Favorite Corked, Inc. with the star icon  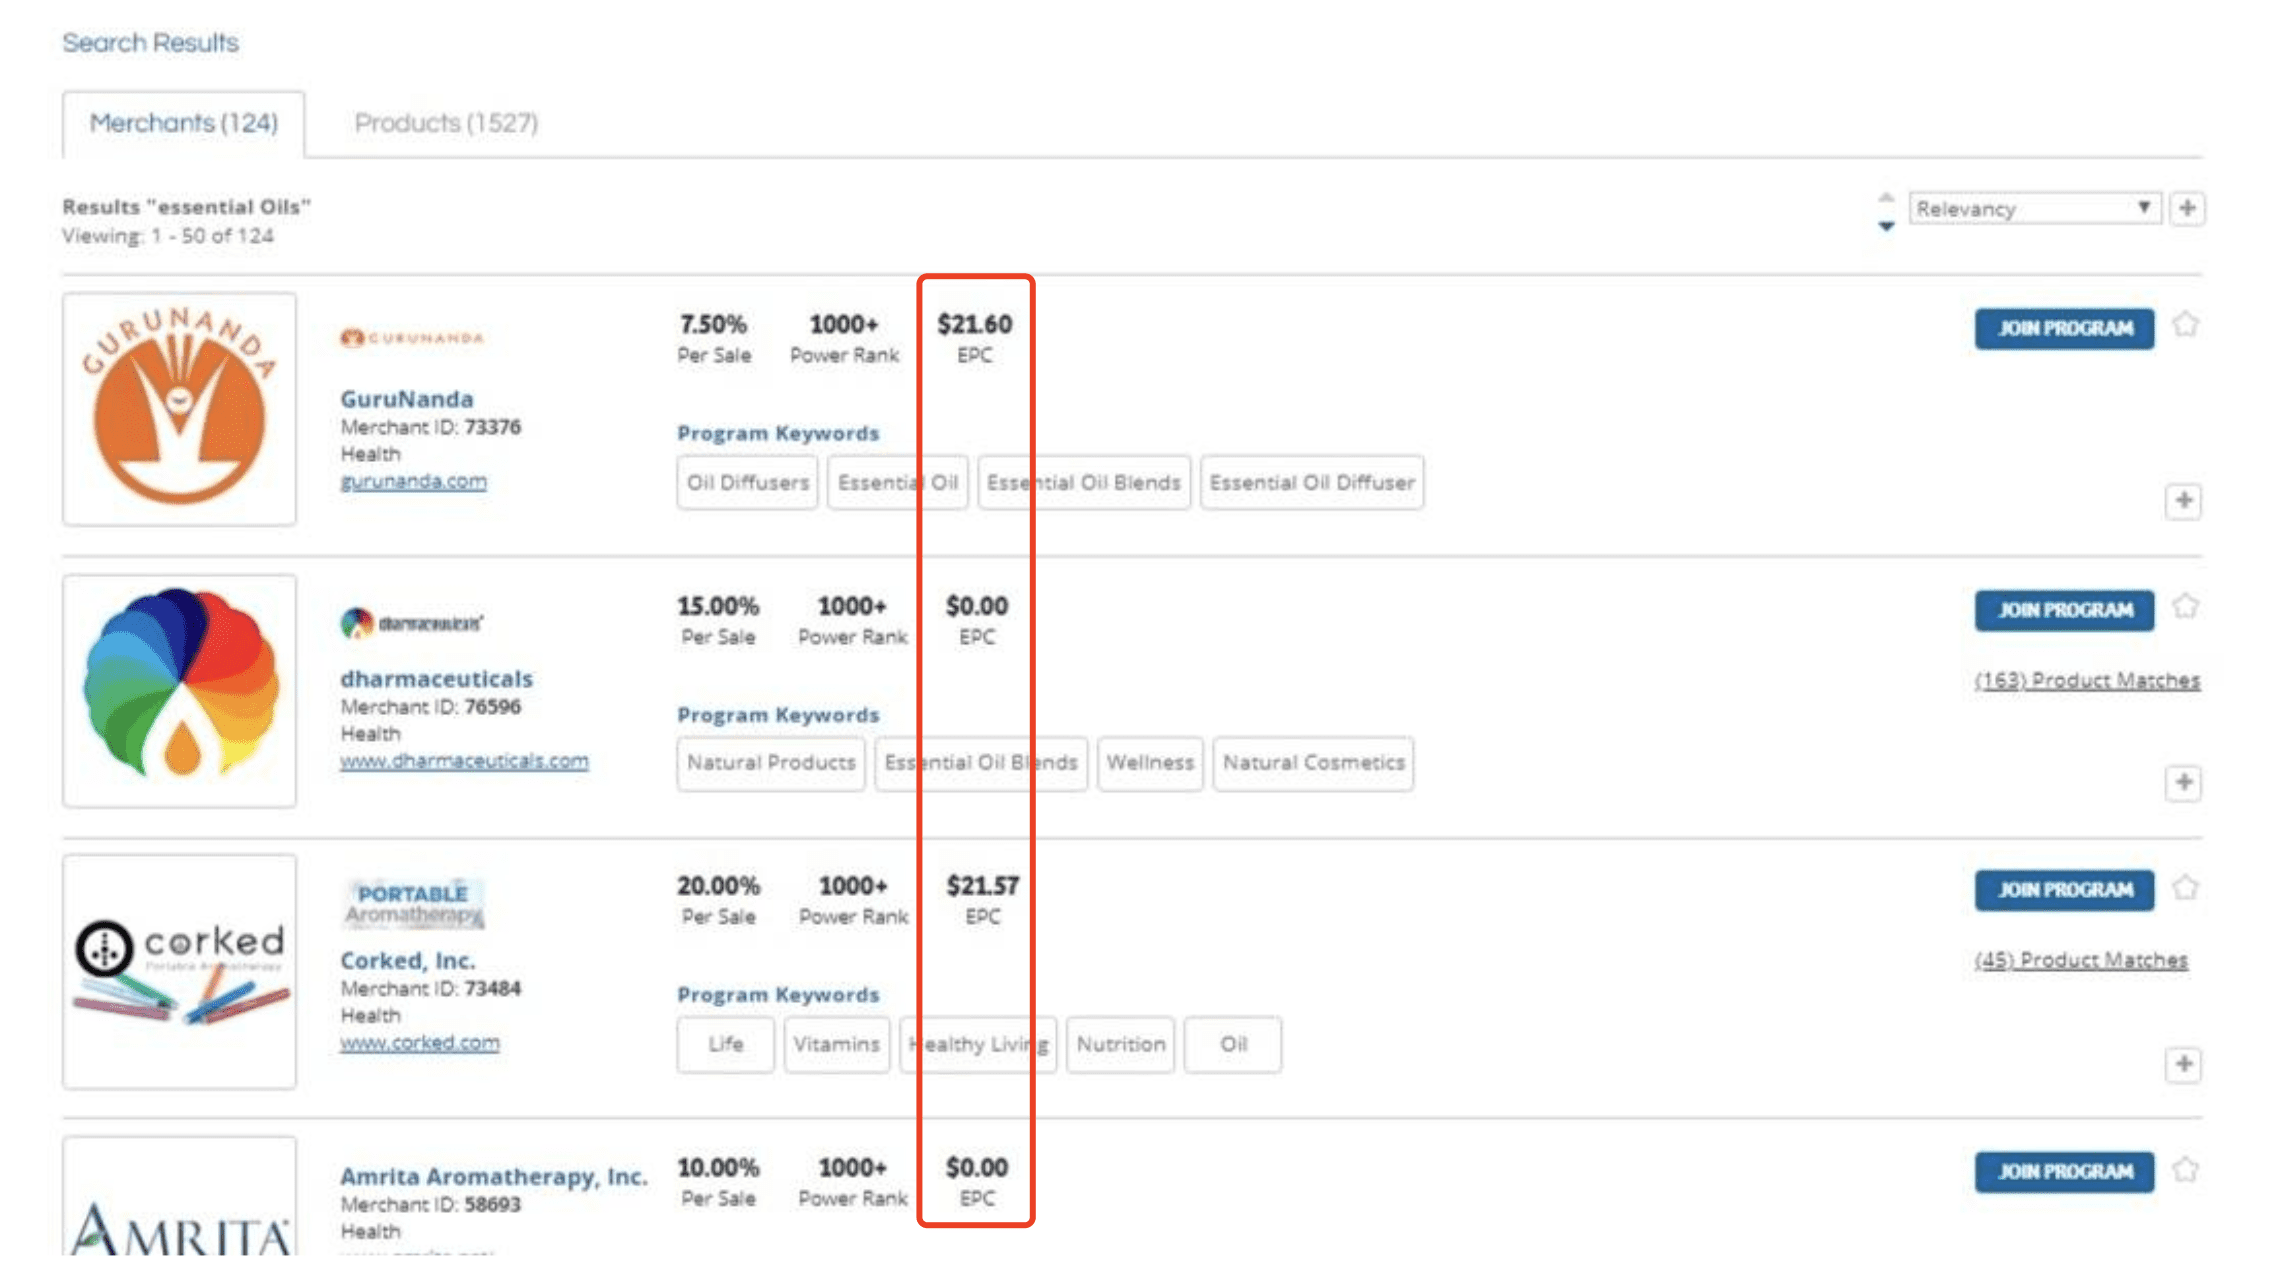pyautogui.click(x=2186, y=888)
